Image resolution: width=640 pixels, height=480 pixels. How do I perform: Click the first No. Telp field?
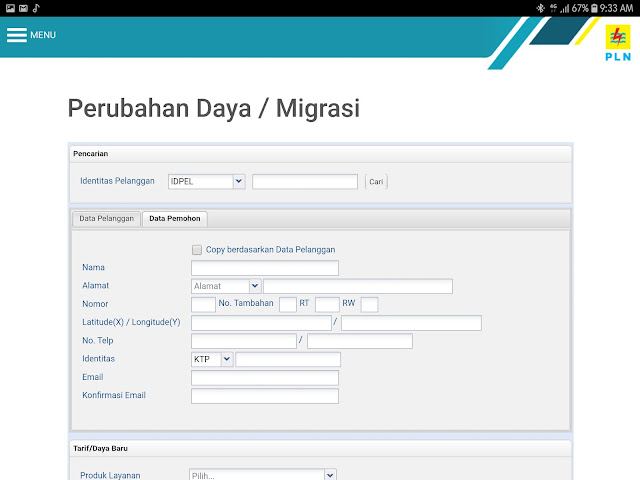(244, 341)
